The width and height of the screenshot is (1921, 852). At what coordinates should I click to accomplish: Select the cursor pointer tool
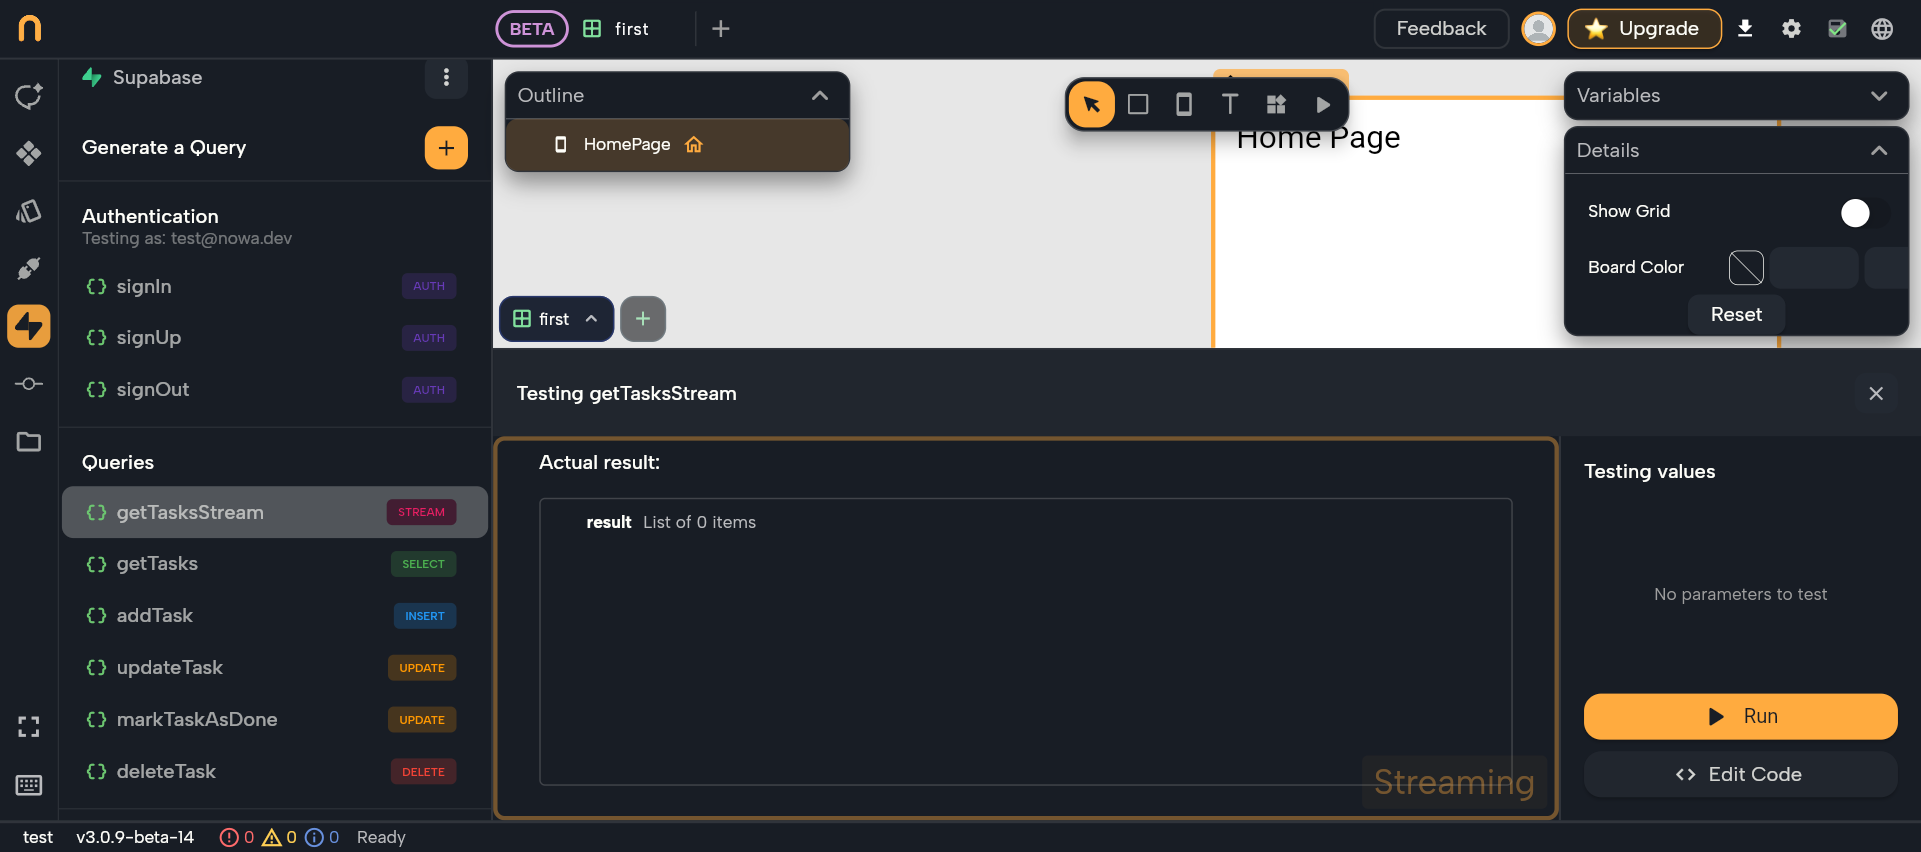pos(1091,105)
